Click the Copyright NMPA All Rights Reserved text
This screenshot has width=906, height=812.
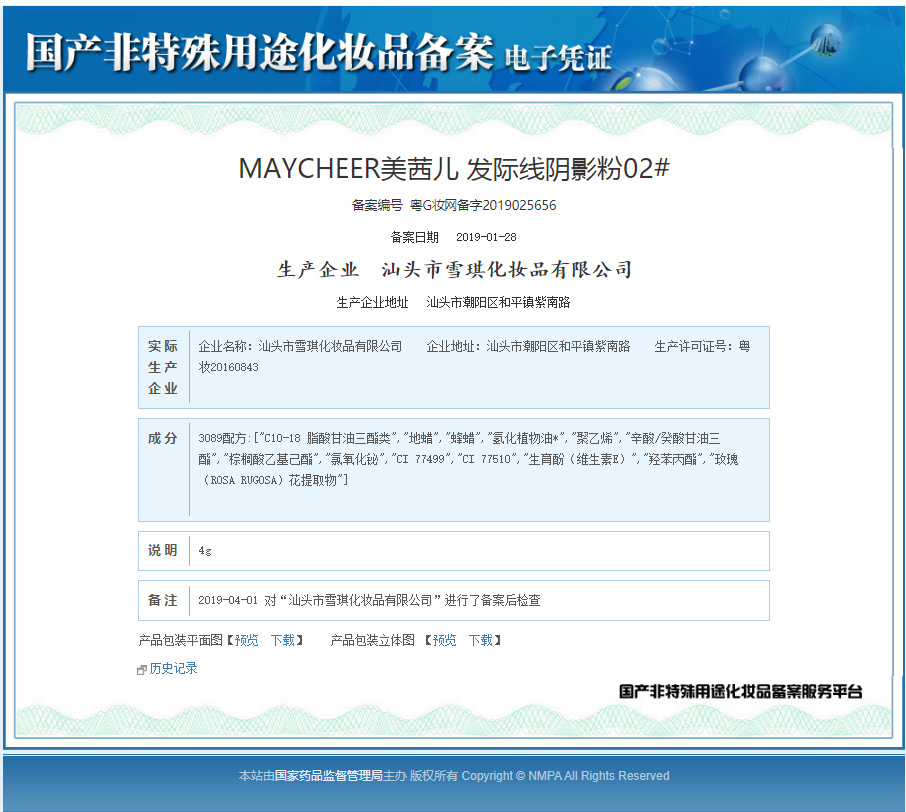(565, 776)
